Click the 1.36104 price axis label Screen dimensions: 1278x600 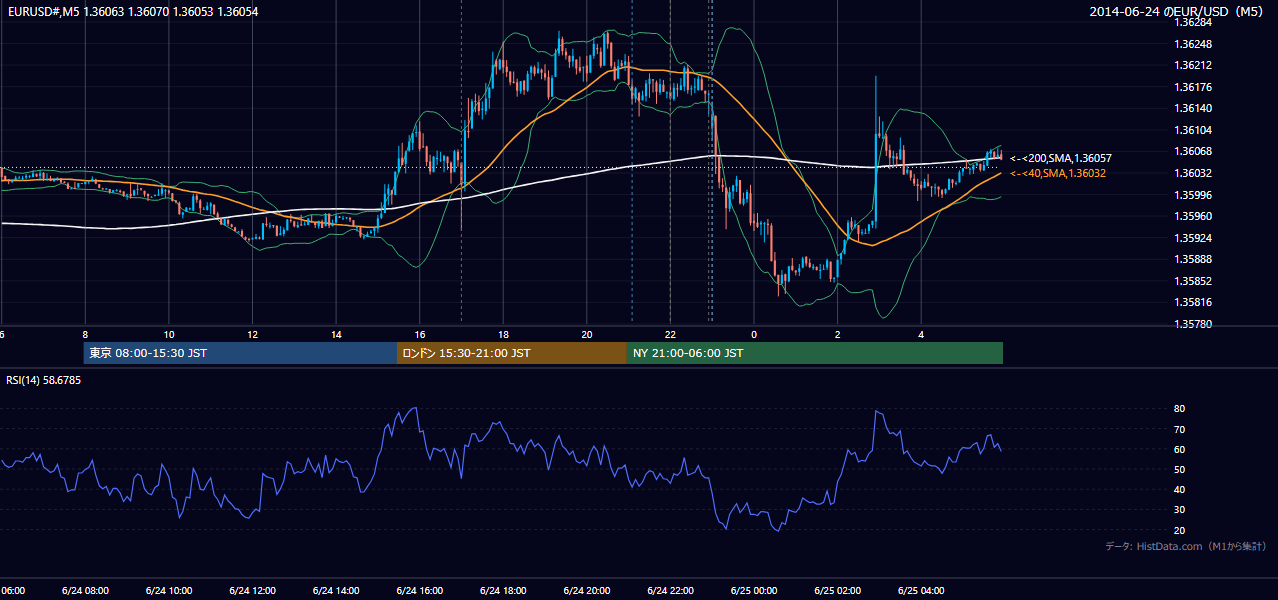1193,130
